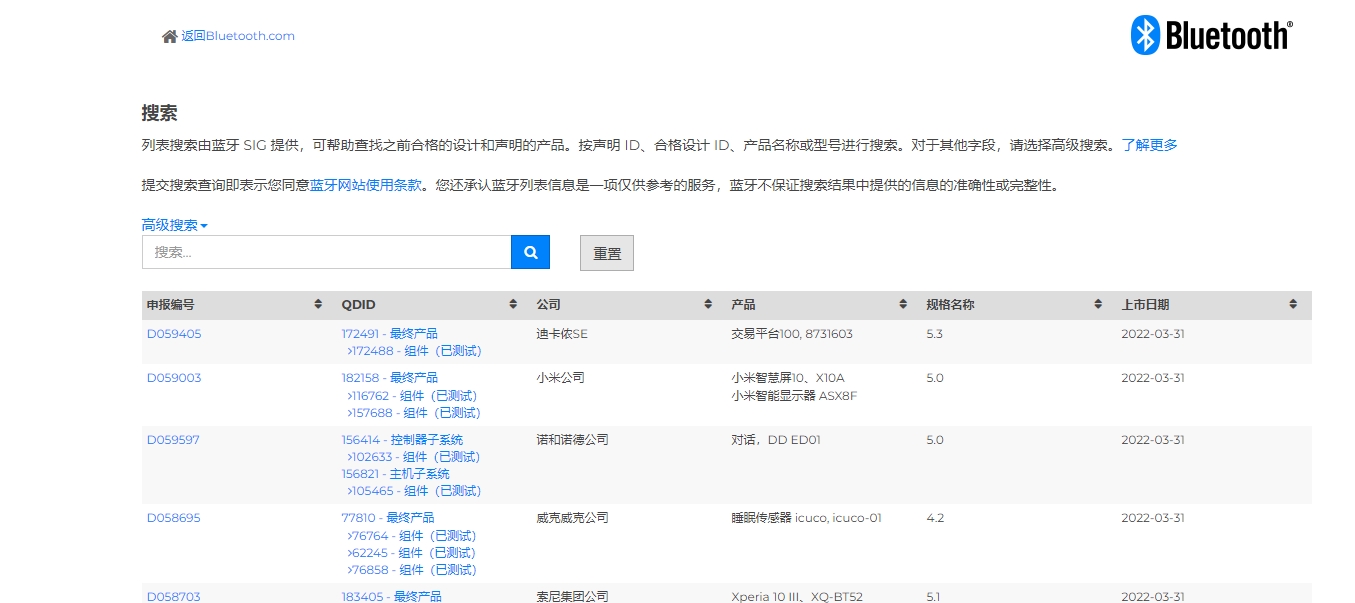Sort by 申报编号 column arrows

tap(318, 305)
